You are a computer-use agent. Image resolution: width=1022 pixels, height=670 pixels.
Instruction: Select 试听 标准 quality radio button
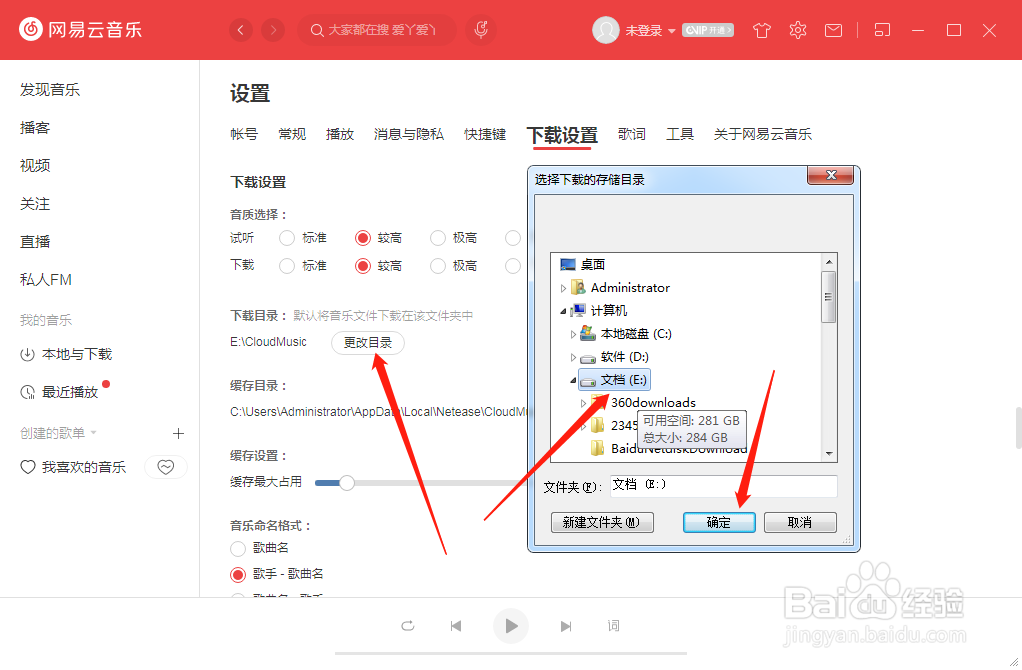(287, 239)
